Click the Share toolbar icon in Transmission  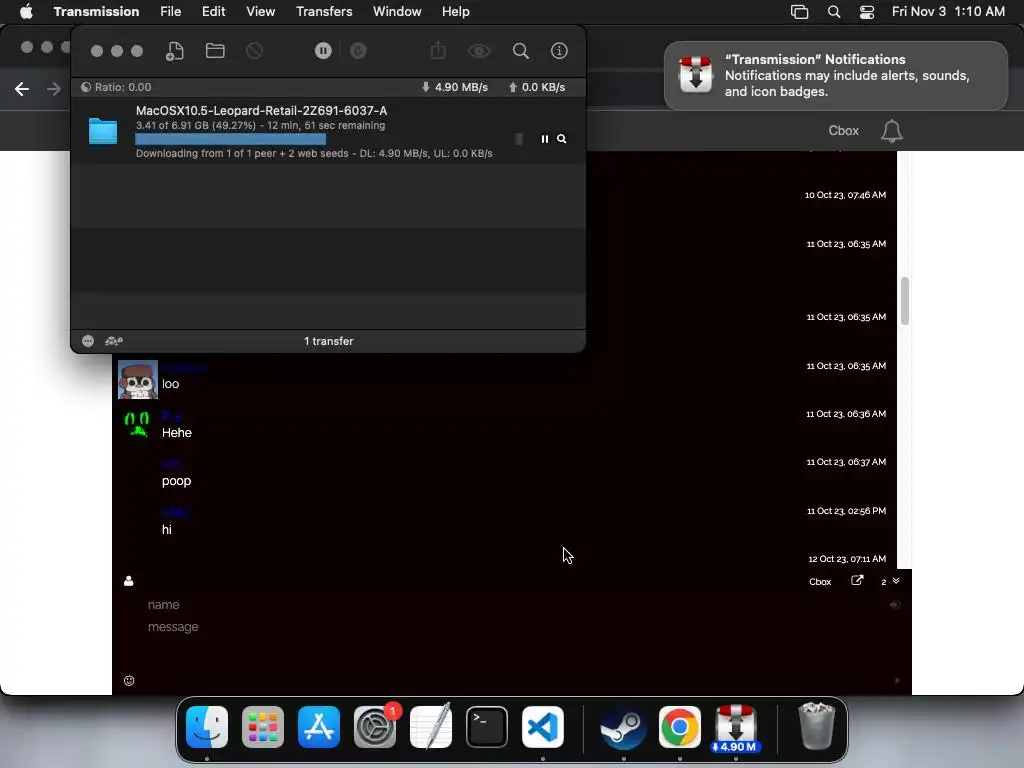(x=438, y=50)
